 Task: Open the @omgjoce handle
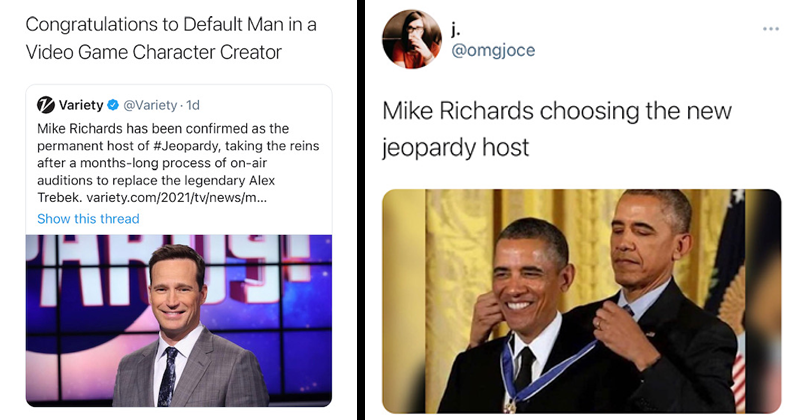click(493, 50)
